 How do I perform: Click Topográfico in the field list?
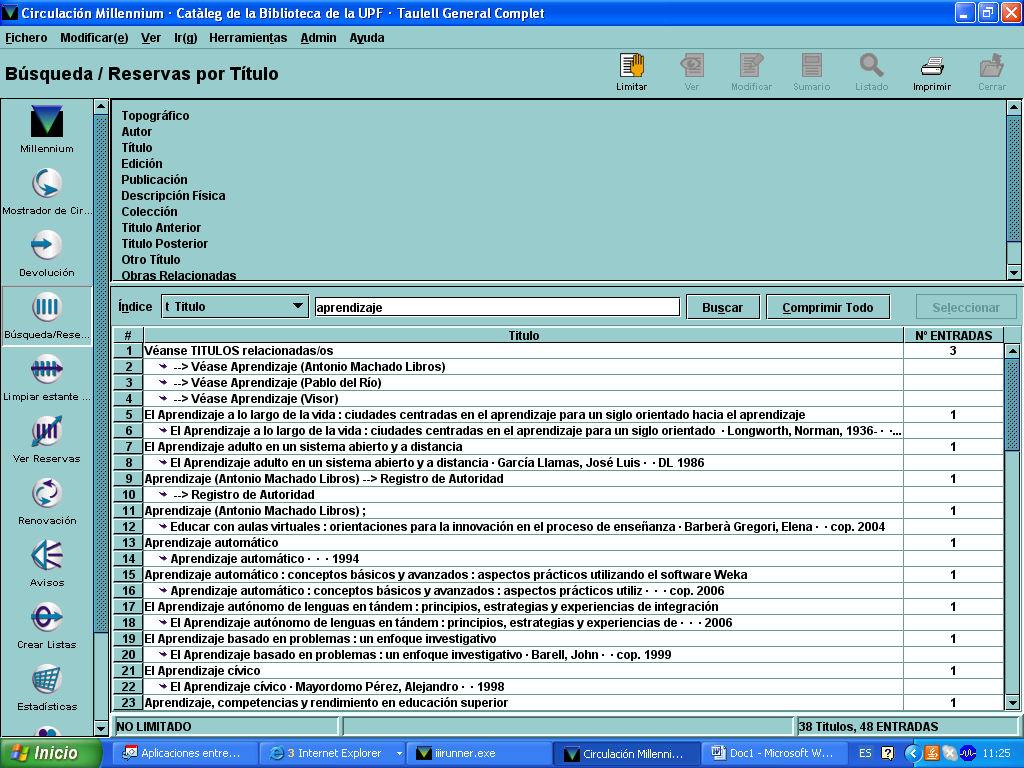click(x=155, y=116)
